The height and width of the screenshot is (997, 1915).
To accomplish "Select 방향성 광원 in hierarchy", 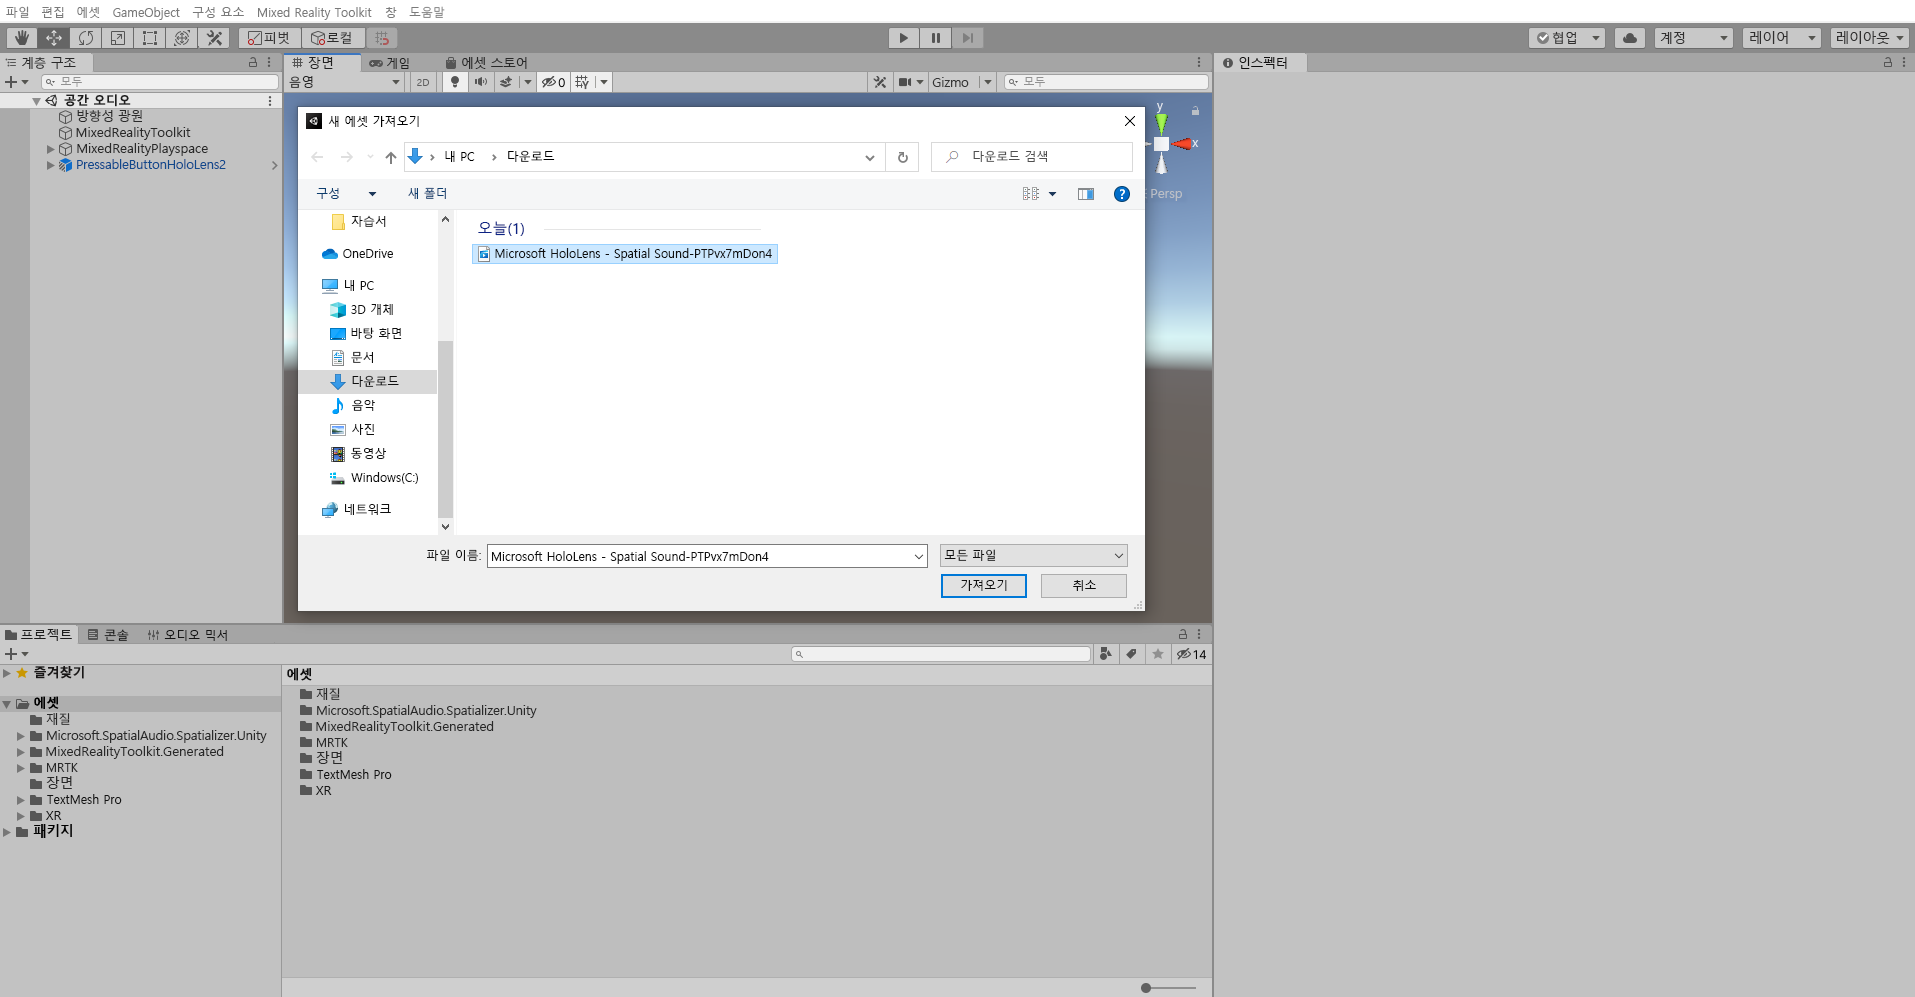I will tap(109, 116).
